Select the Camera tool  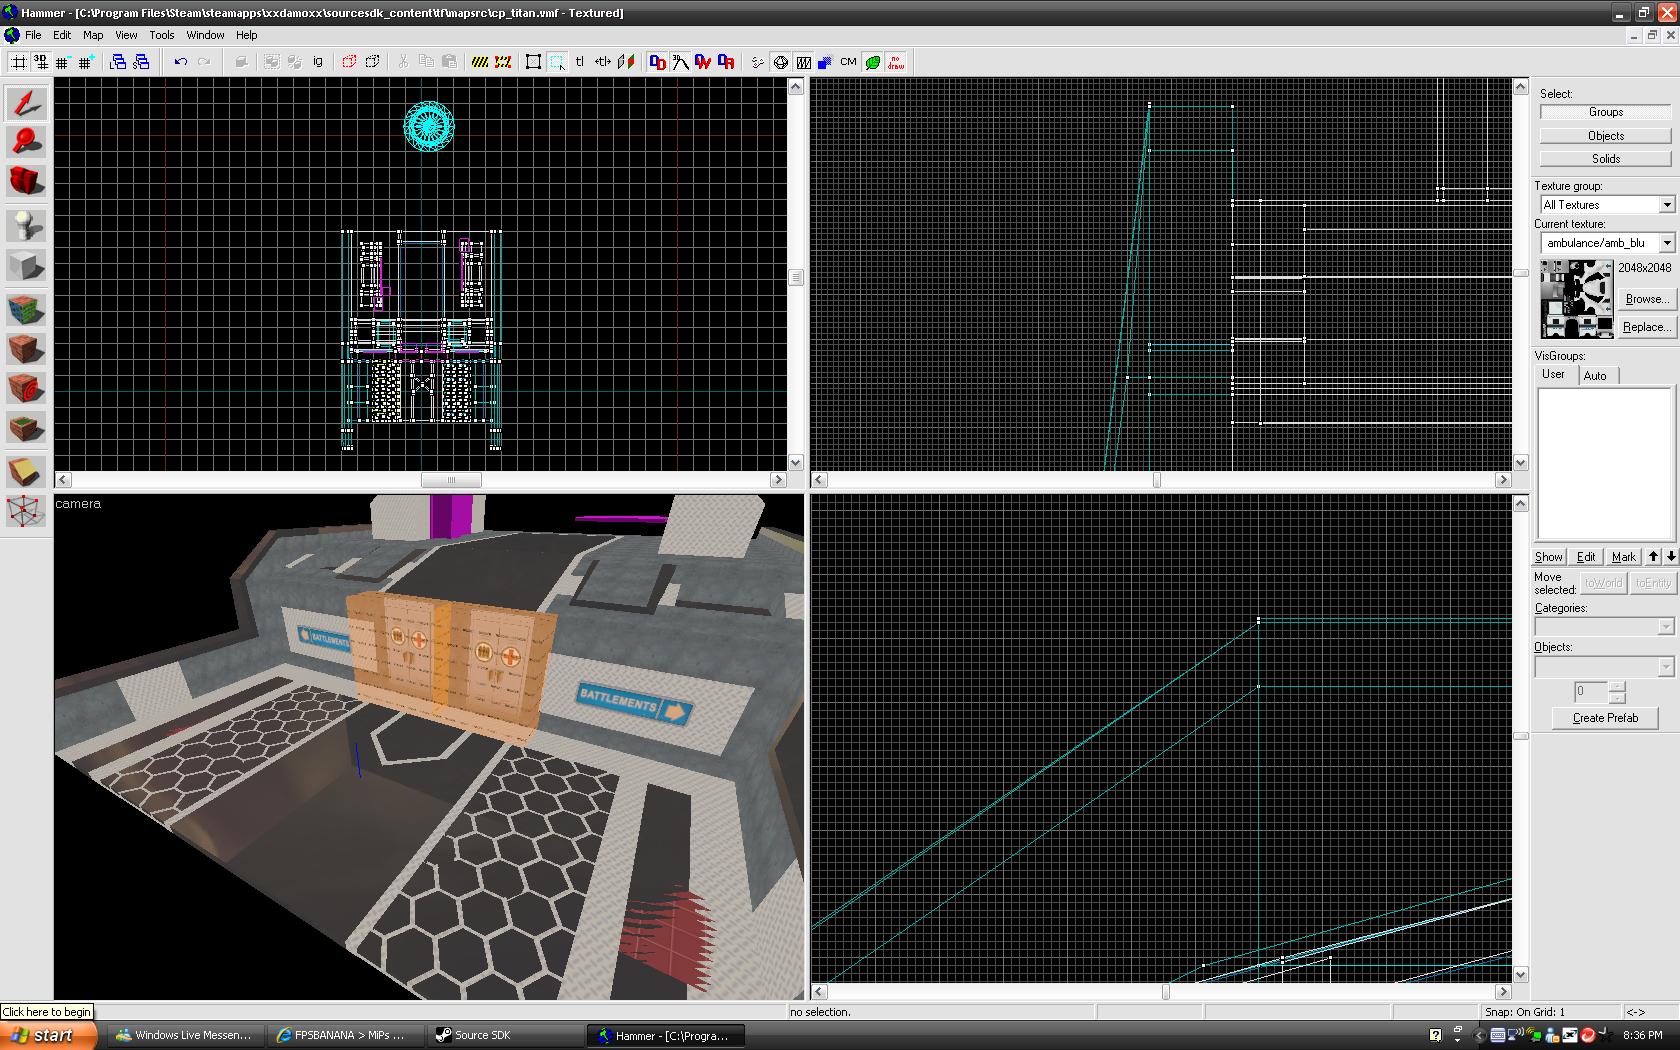point(26,182)
